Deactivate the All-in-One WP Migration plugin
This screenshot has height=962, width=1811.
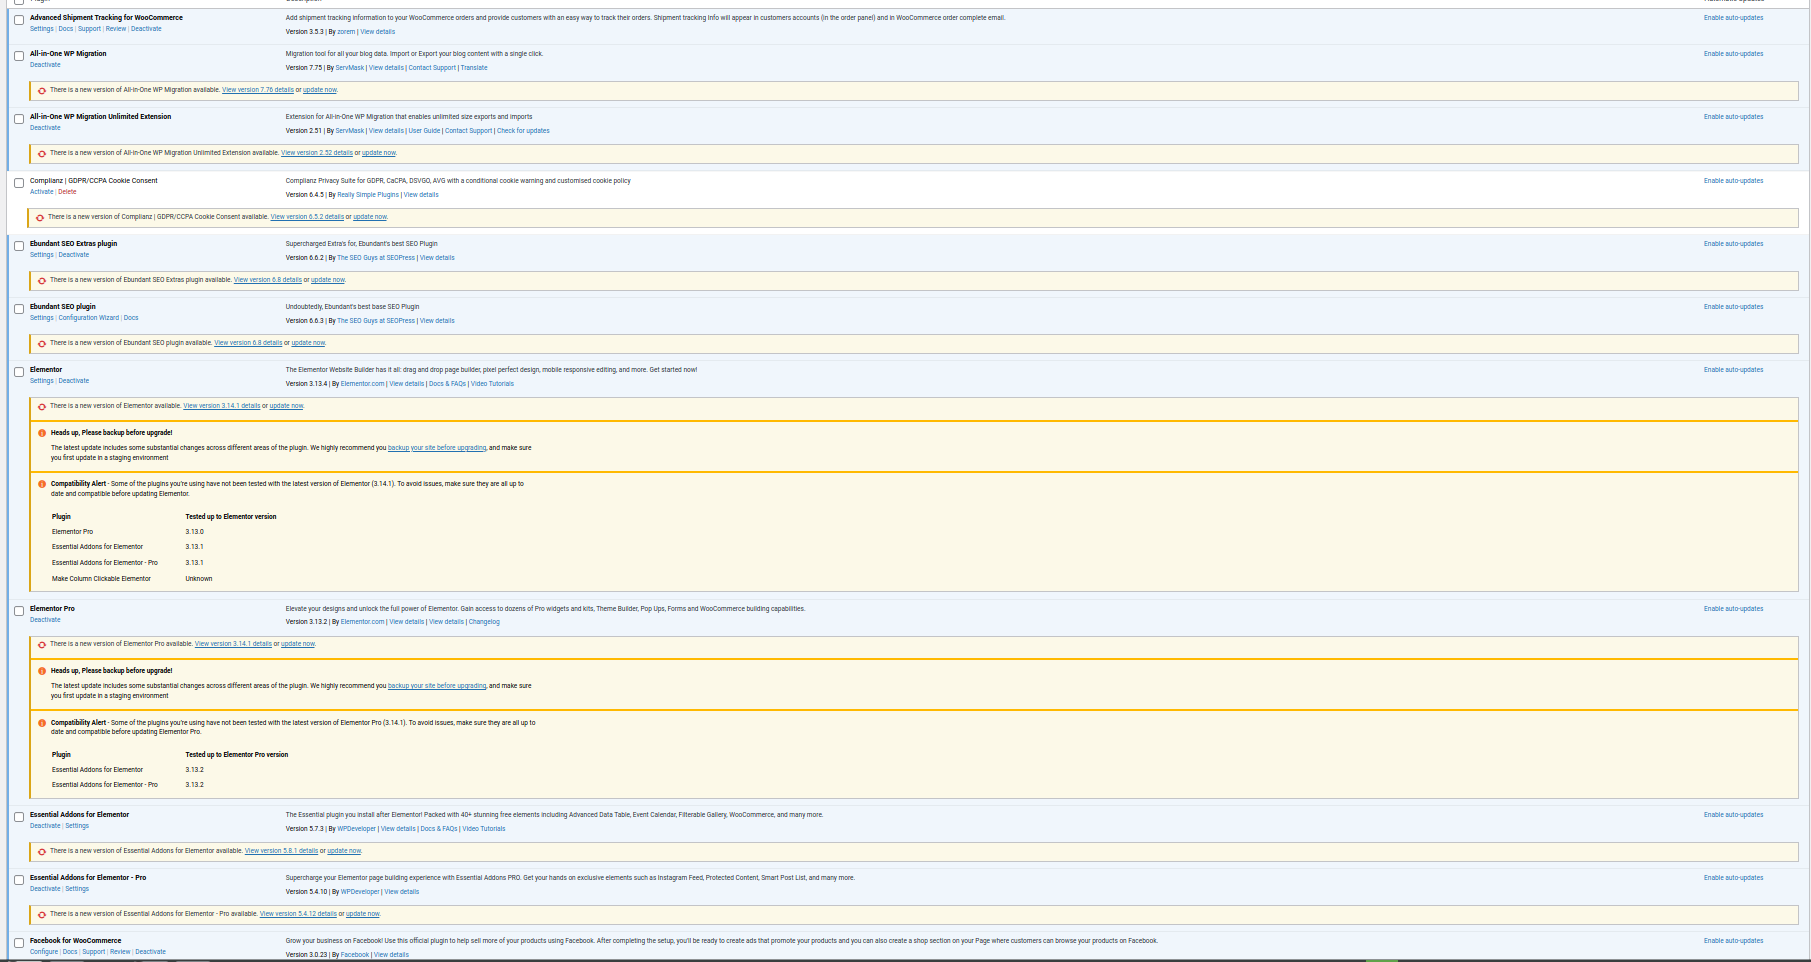pos(45,65)
